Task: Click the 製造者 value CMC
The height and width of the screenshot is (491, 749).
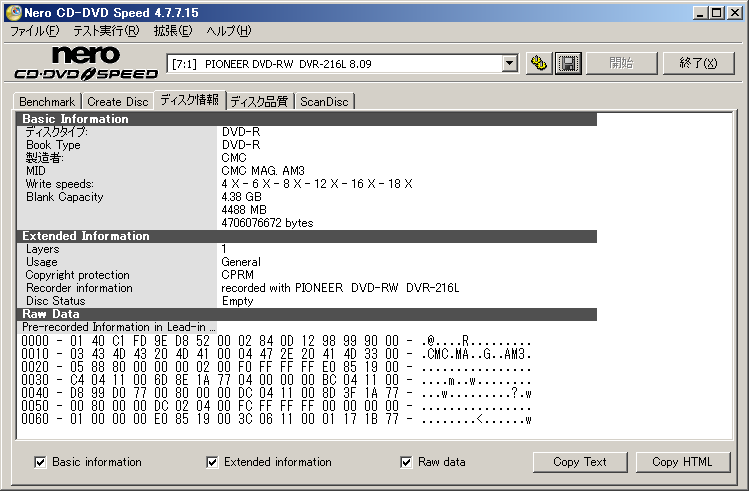Action: (234, 158)
